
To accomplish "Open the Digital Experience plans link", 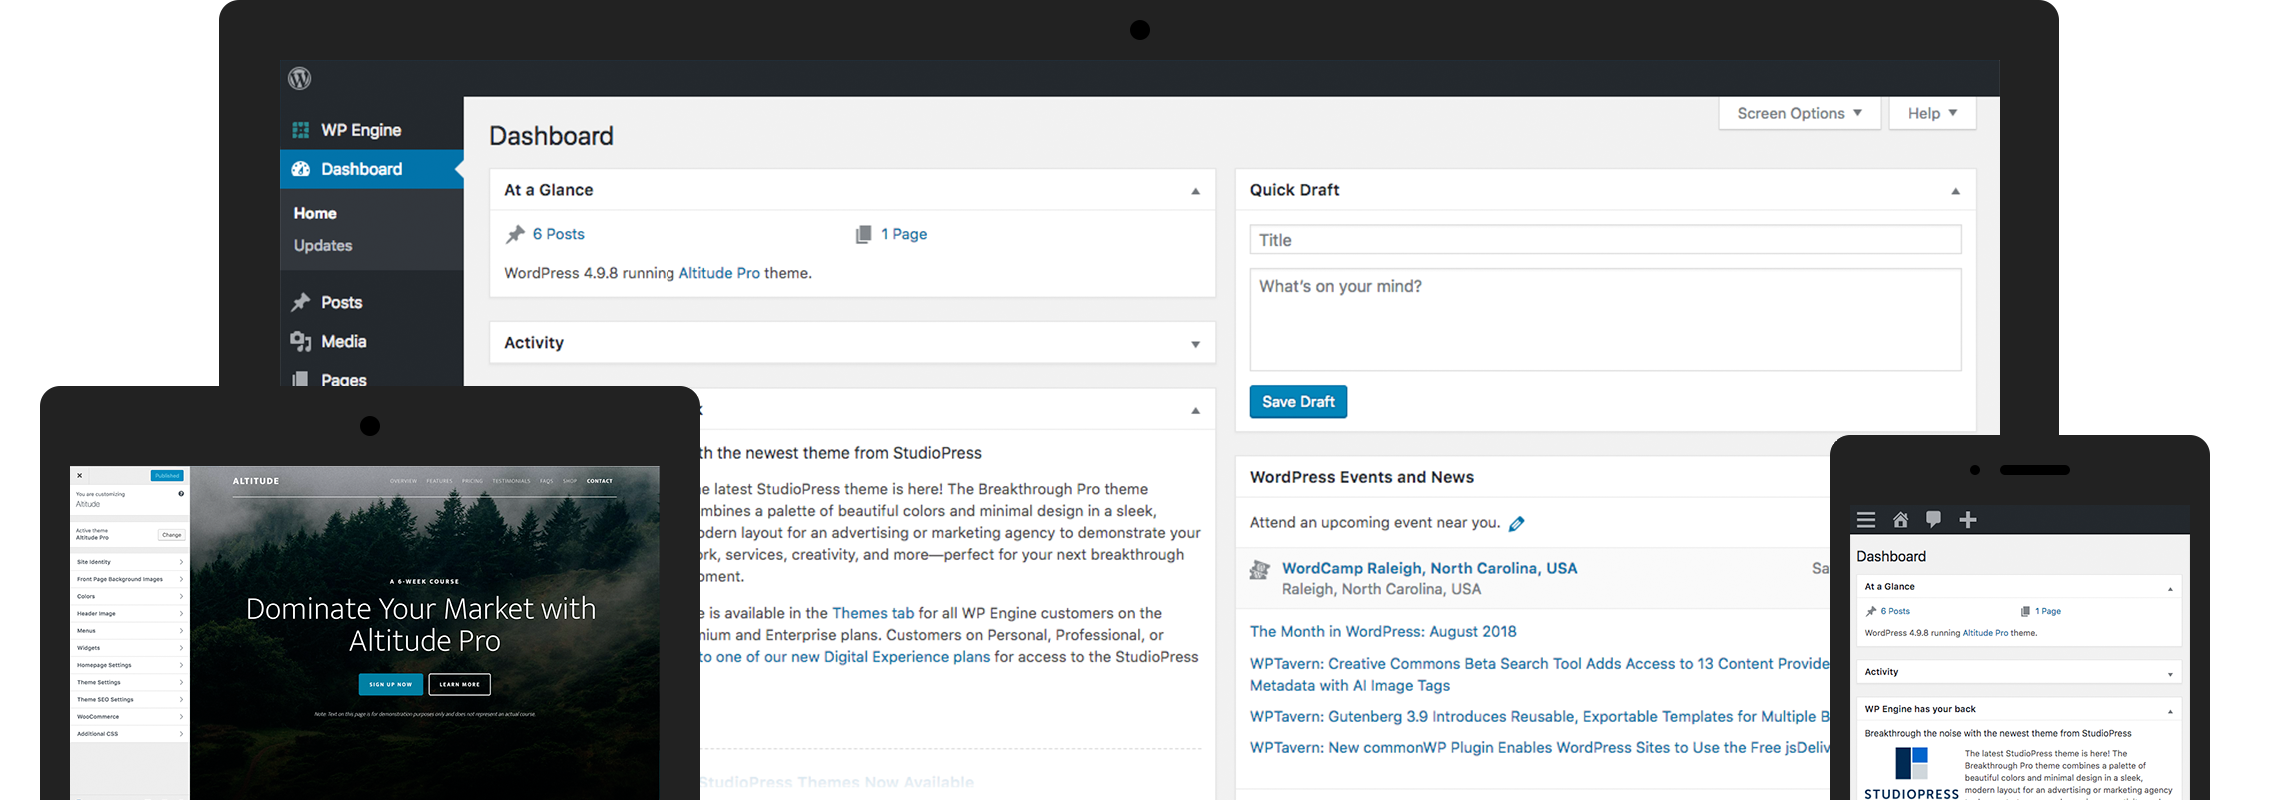I will (845, 657).
